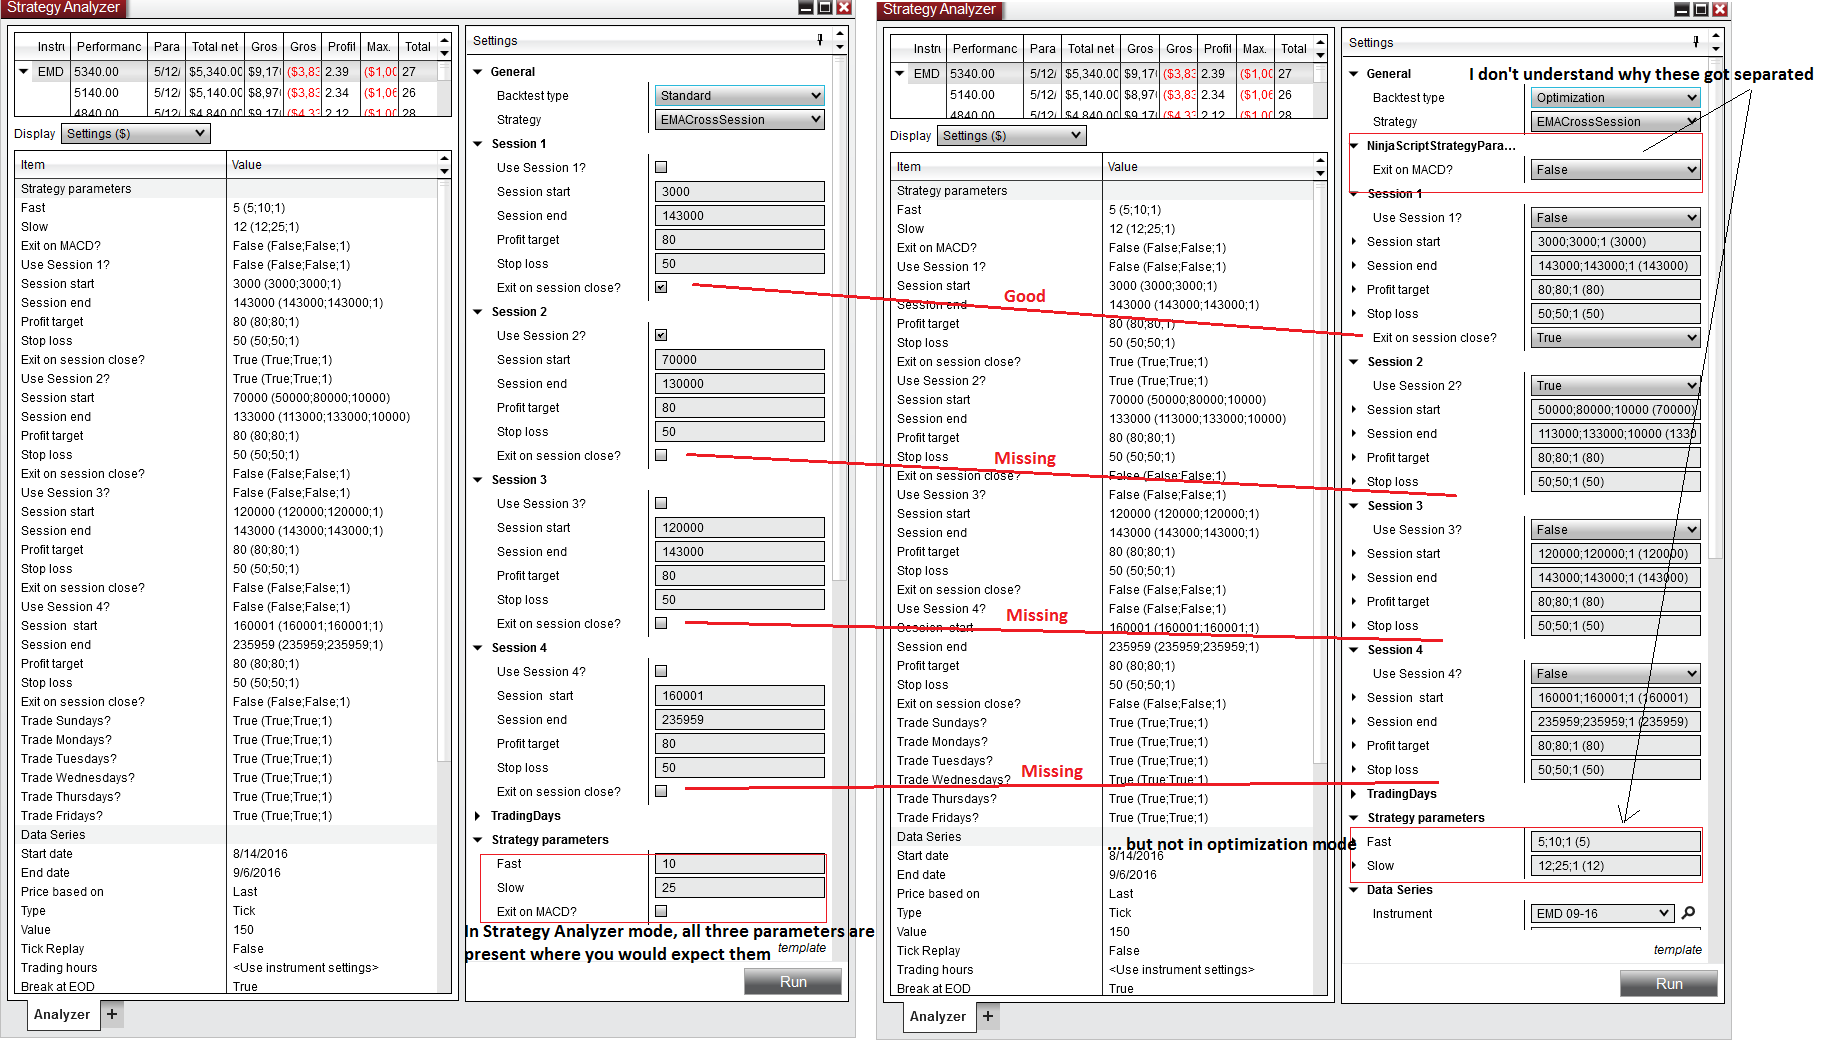Sort by Total net column in right window
This screenshot has height=1058, width=1840.
click(x=1091, y=49)
